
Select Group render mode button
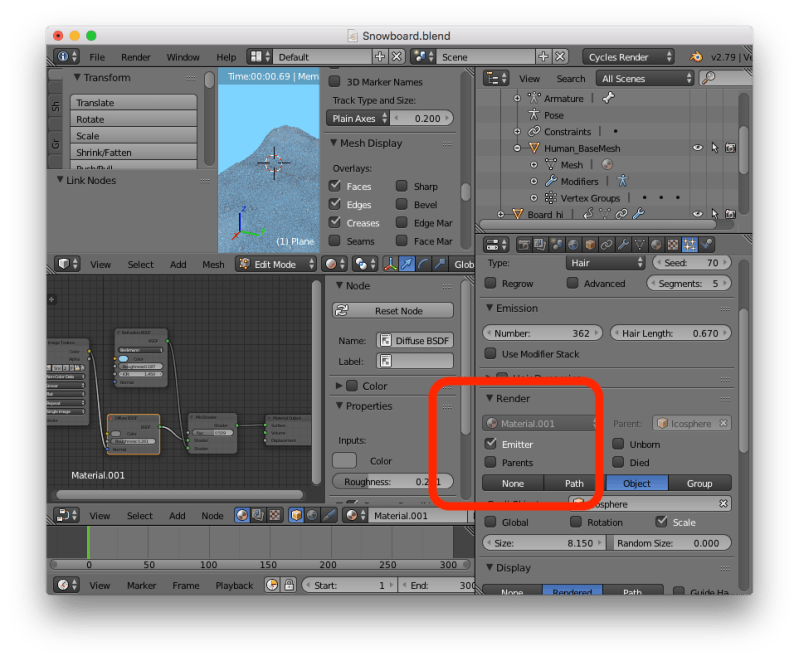(x=699, y=483)
